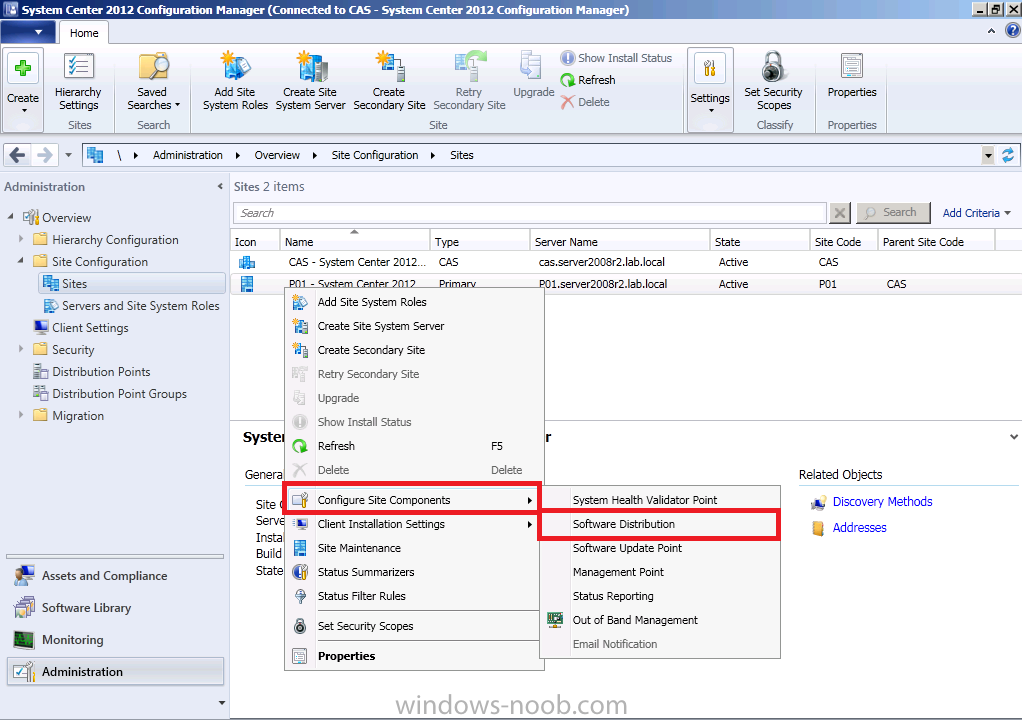1022x720 pixels.
Task: Open the Settings ribbon dropdown
Action: tap(710, 89)
